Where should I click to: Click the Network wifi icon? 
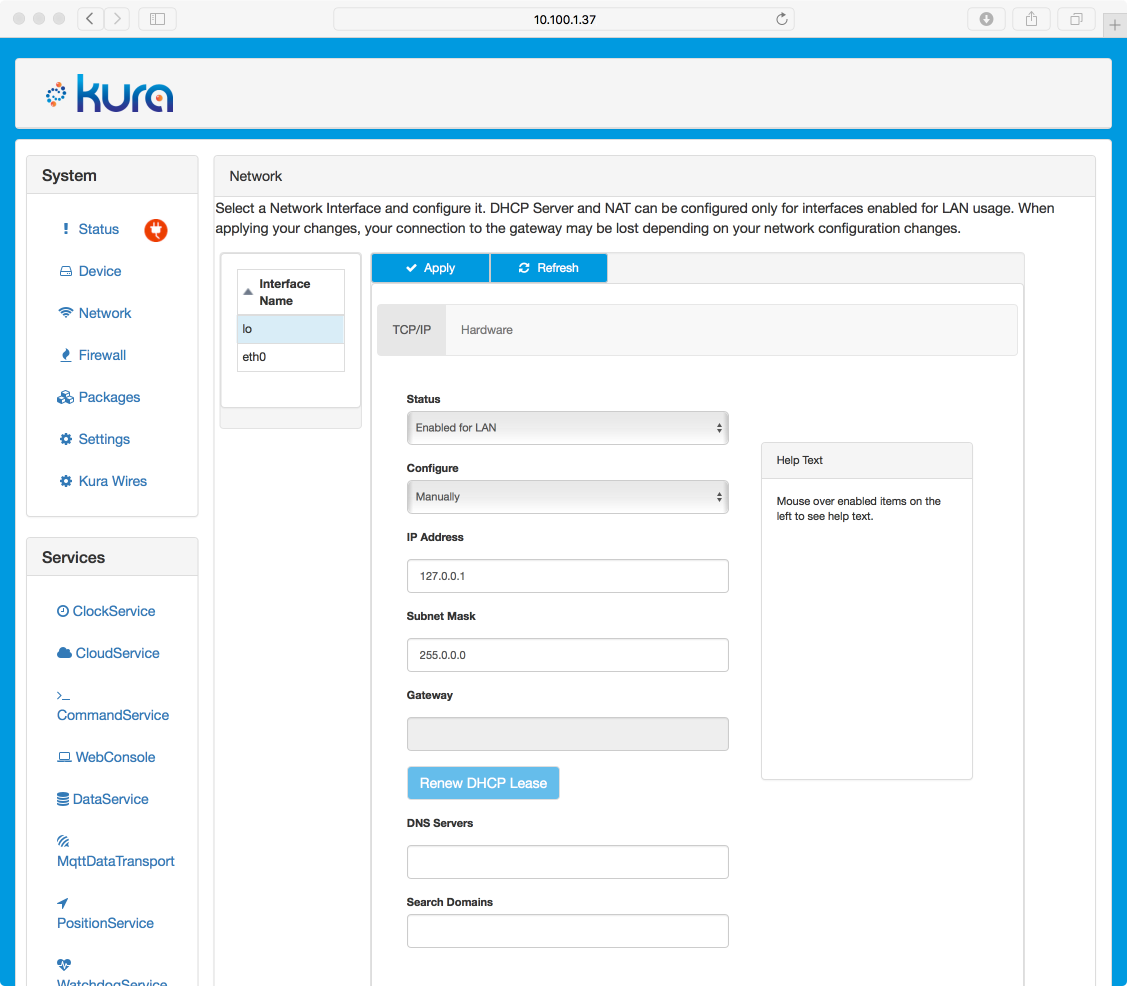tap(65, 313)
